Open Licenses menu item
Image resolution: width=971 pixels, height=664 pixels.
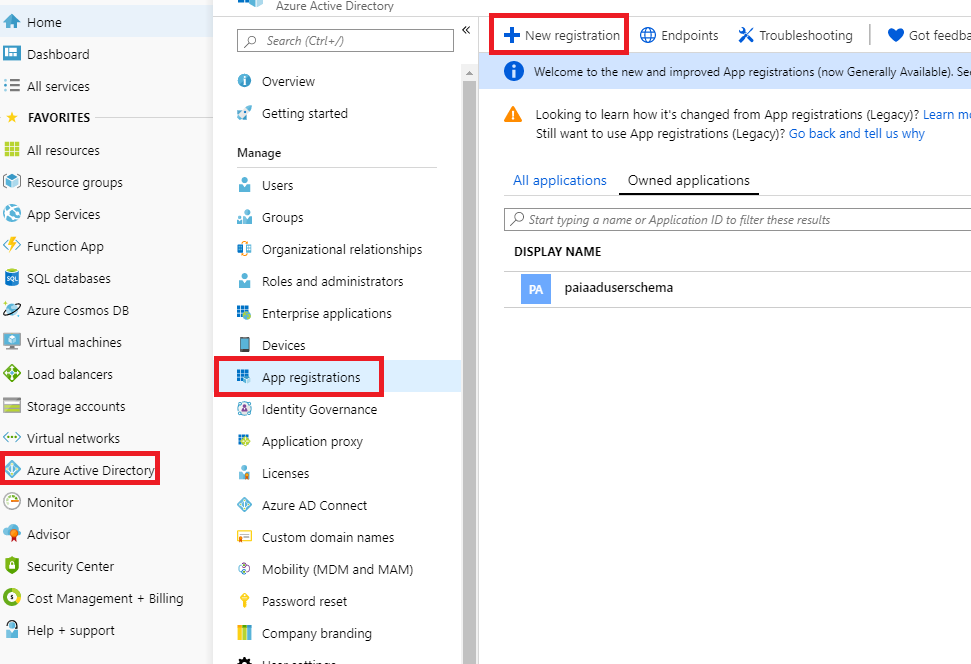pos(337,473)
